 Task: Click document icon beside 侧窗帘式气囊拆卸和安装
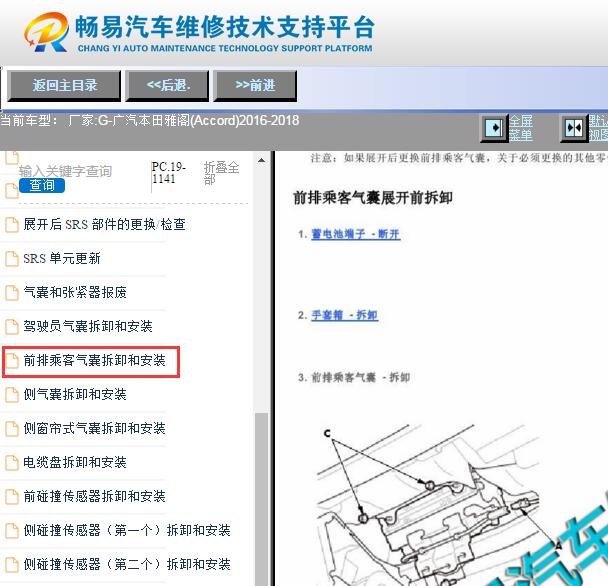(12, 429)
